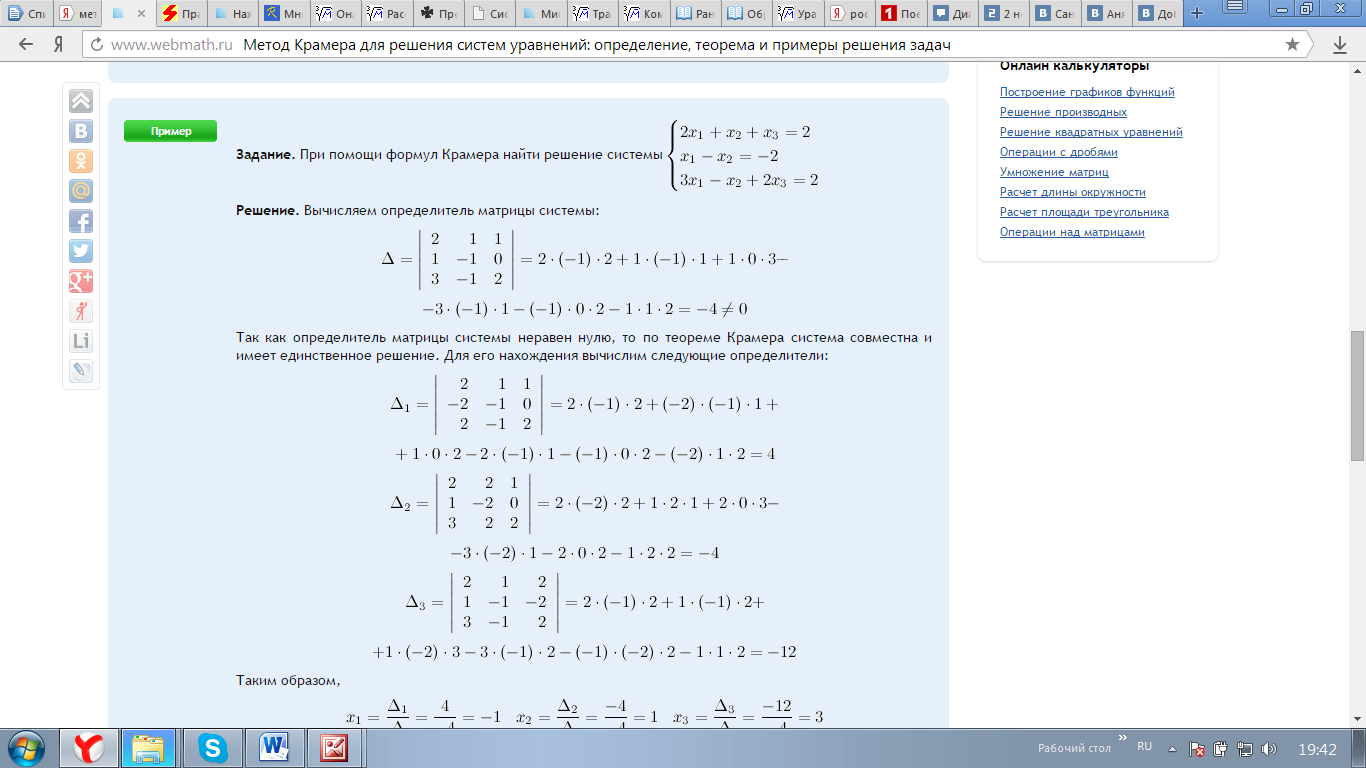The height and width of the screenshot is (768, 1366).
Task: Open link Умножение матриц
Action: [x=1054, y=172]
